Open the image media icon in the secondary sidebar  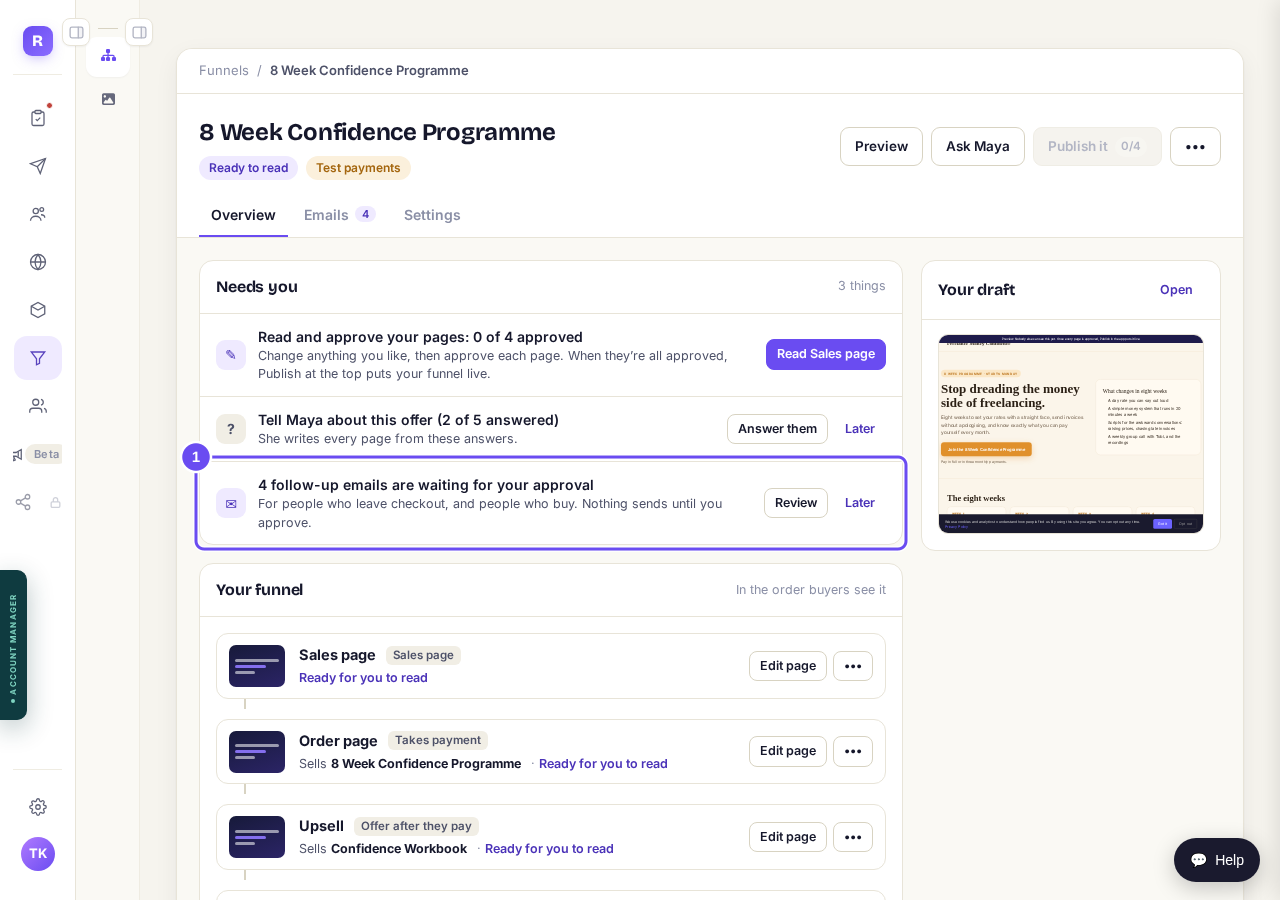108,99
